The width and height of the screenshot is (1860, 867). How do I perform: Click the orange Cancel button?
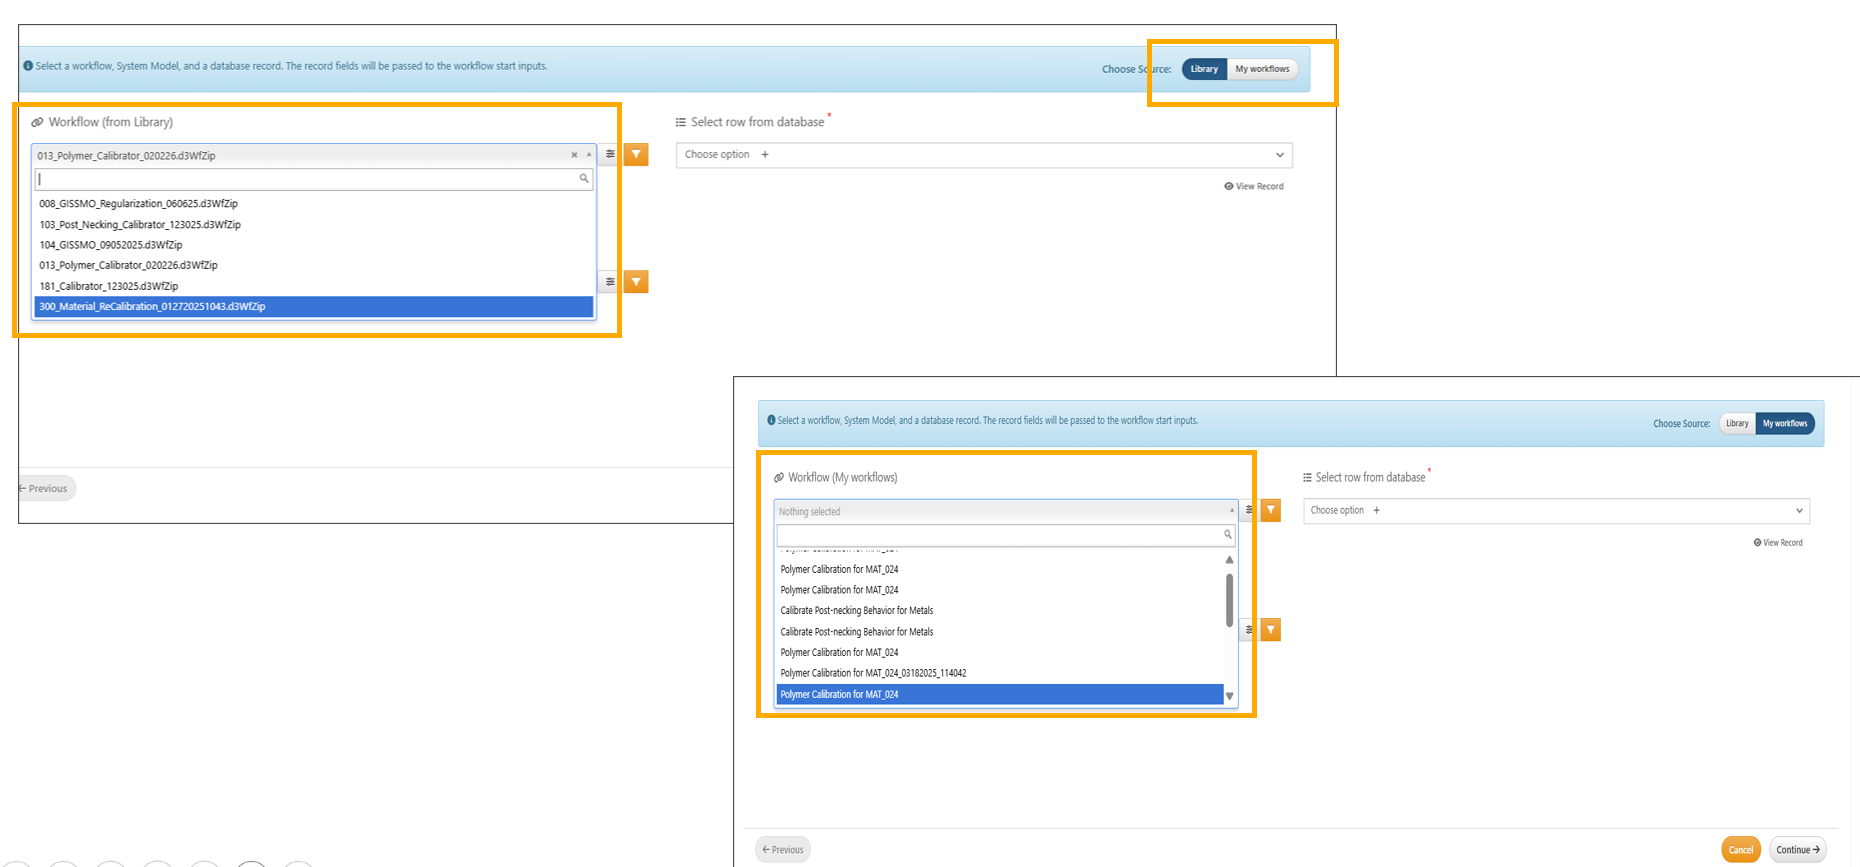[x=1740, y=849]
